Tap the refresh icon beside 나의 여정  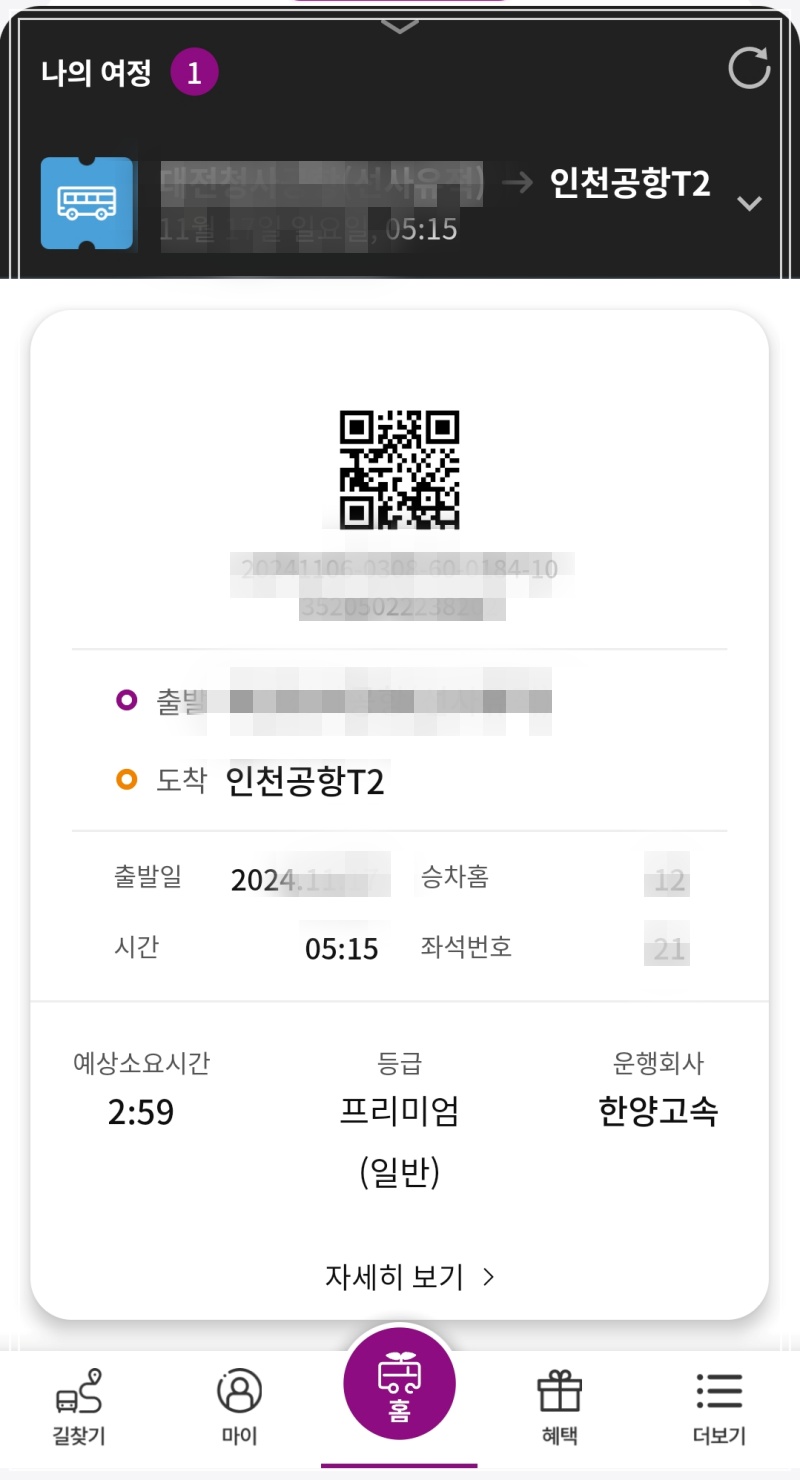(749, 69)
